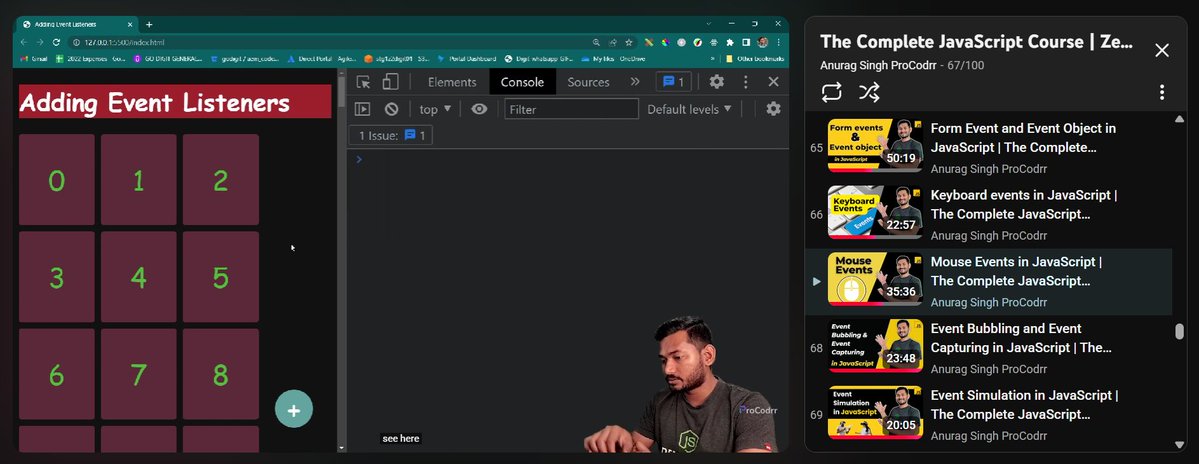Image resolution: width=1199 pixels, height=464 pixels.
Task: Open the Elements tab in DevTools
Action: tap(452, 82)
